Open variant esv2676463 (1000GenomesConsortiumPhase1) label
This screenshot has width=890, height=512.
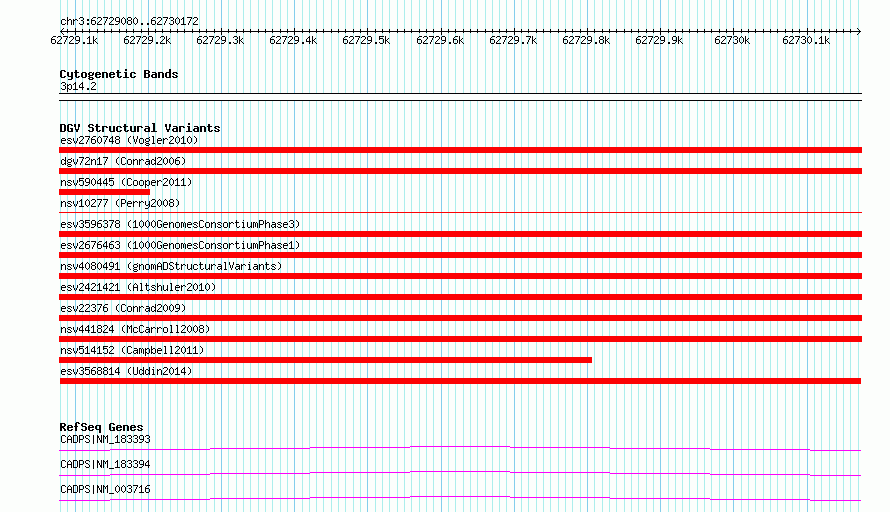[x=180, y=245]
